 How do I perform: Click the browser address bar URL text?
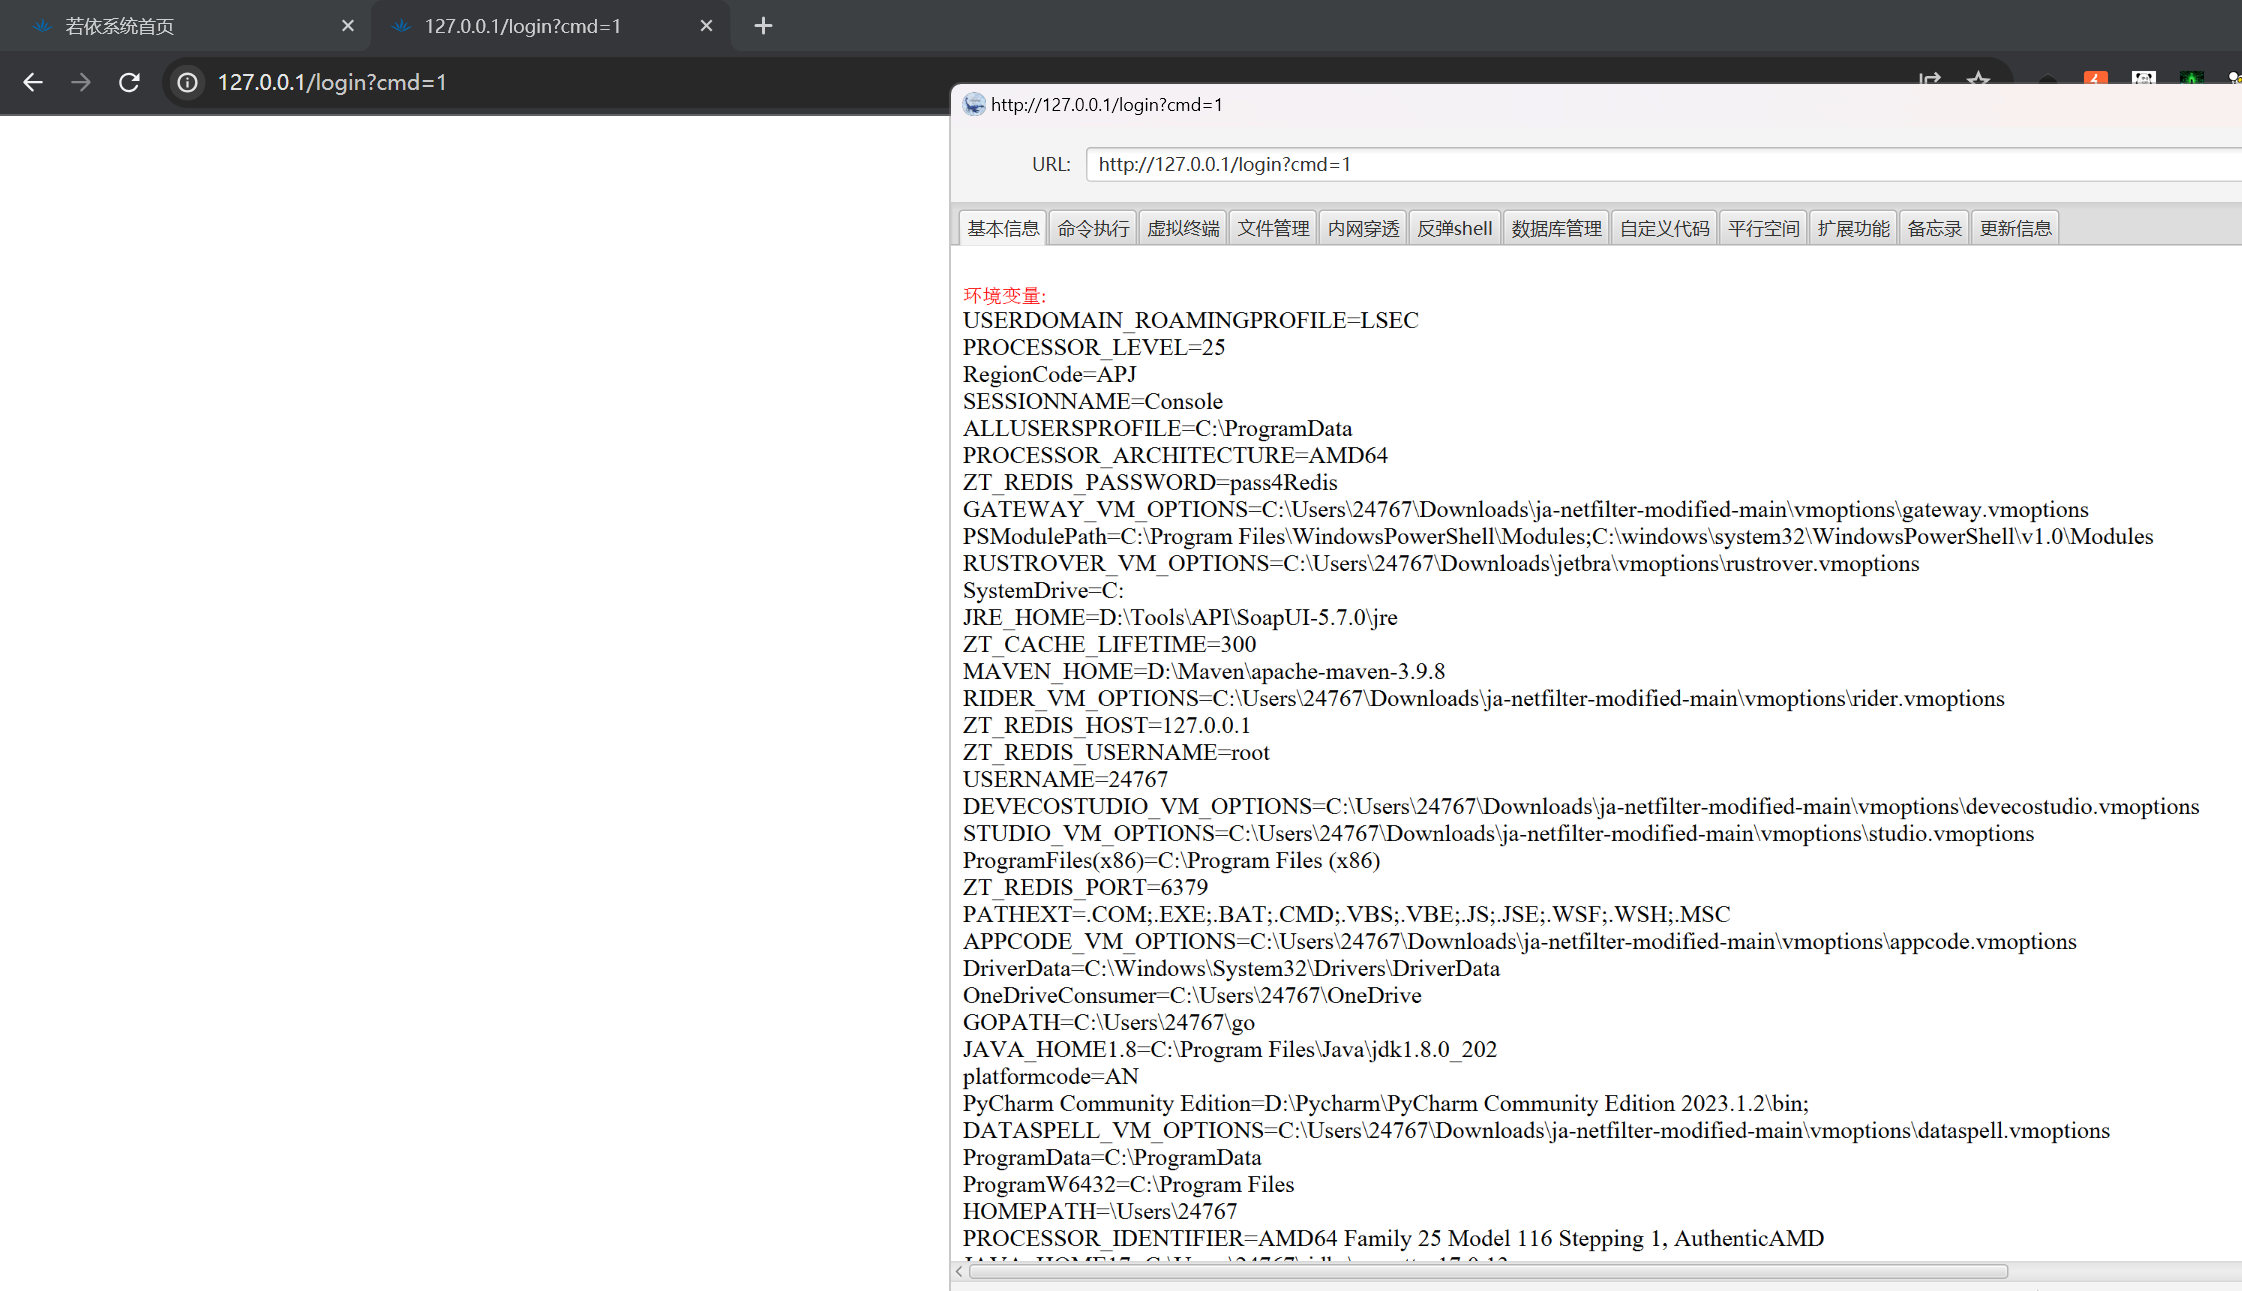pos(332,82)
